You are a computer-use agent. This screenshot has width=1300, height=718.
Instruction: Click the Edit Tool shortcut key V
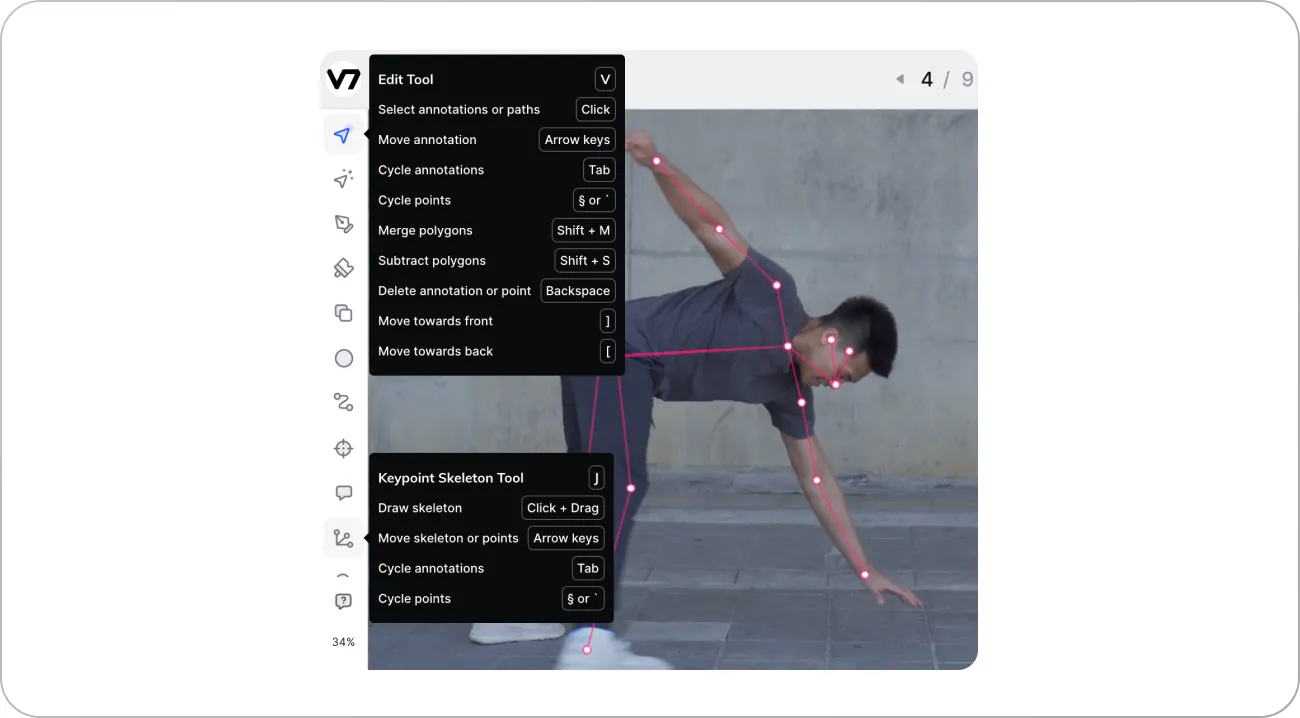[604, 79]
